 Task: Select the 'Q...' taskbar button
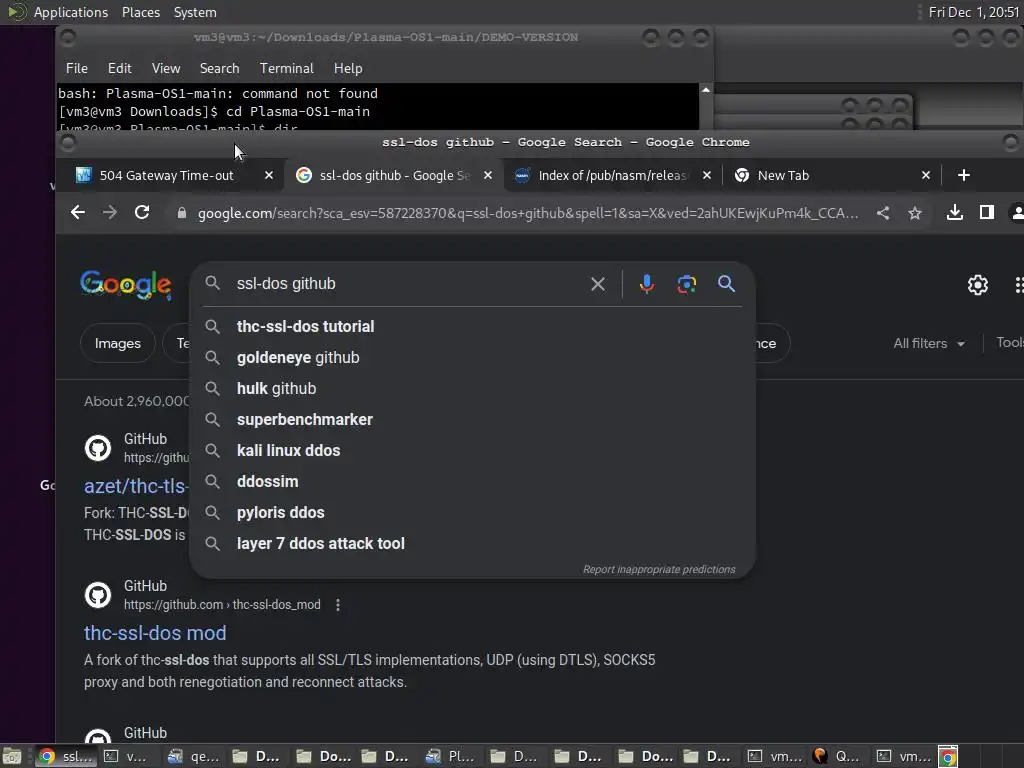point(837,756)
